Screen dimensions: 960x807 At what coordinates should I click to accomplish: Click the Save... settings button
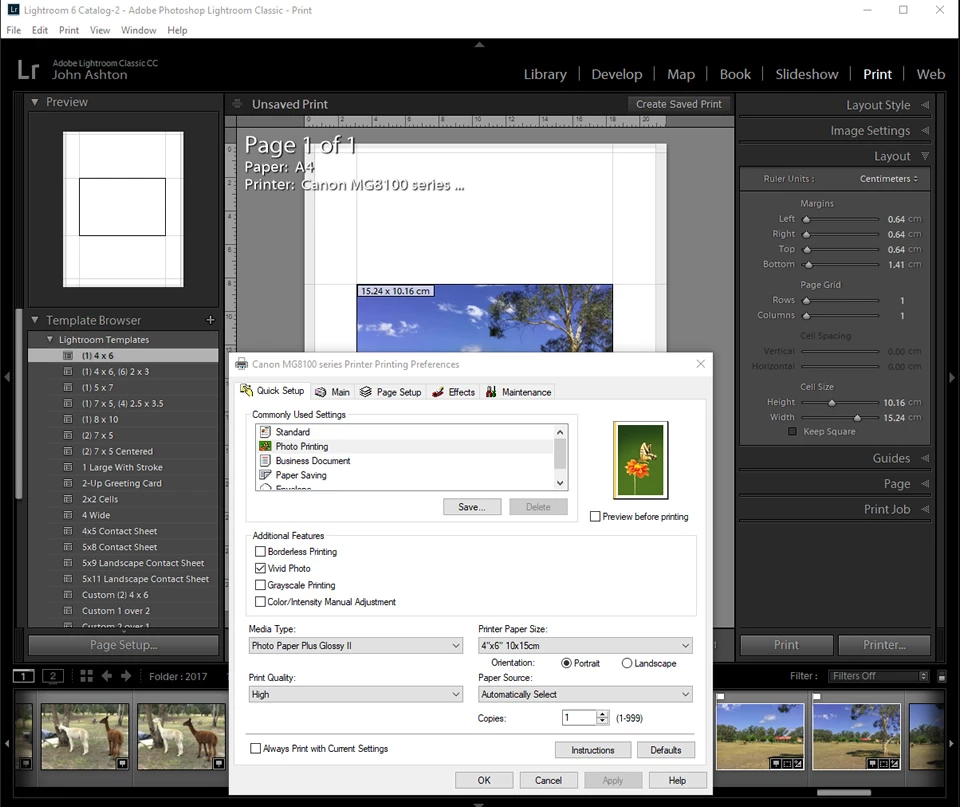472,507
